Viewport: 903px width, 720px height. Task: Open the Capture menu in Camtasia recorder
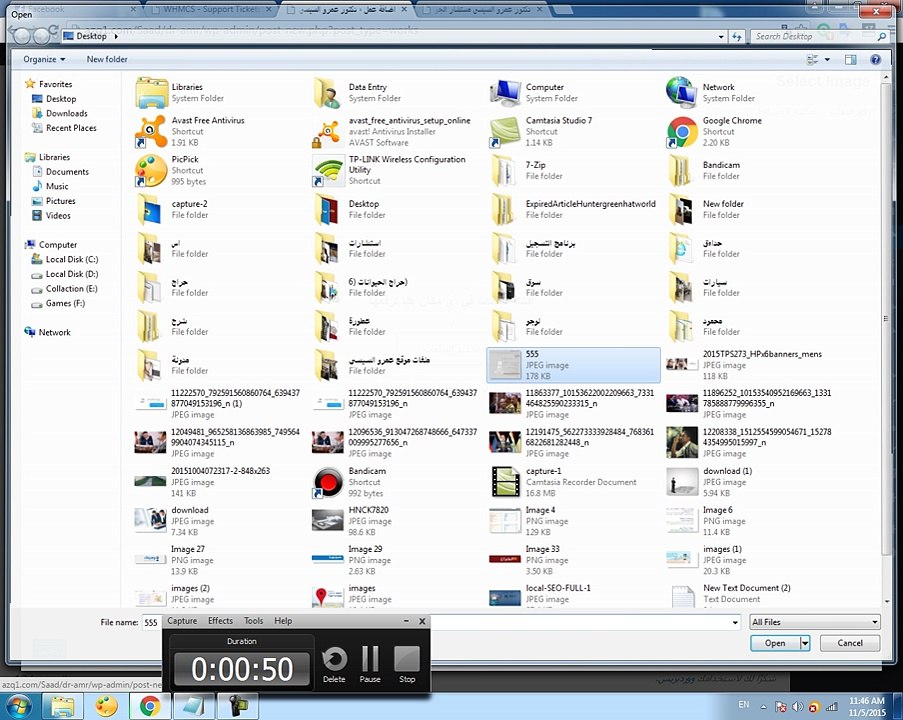coord(182,621)
